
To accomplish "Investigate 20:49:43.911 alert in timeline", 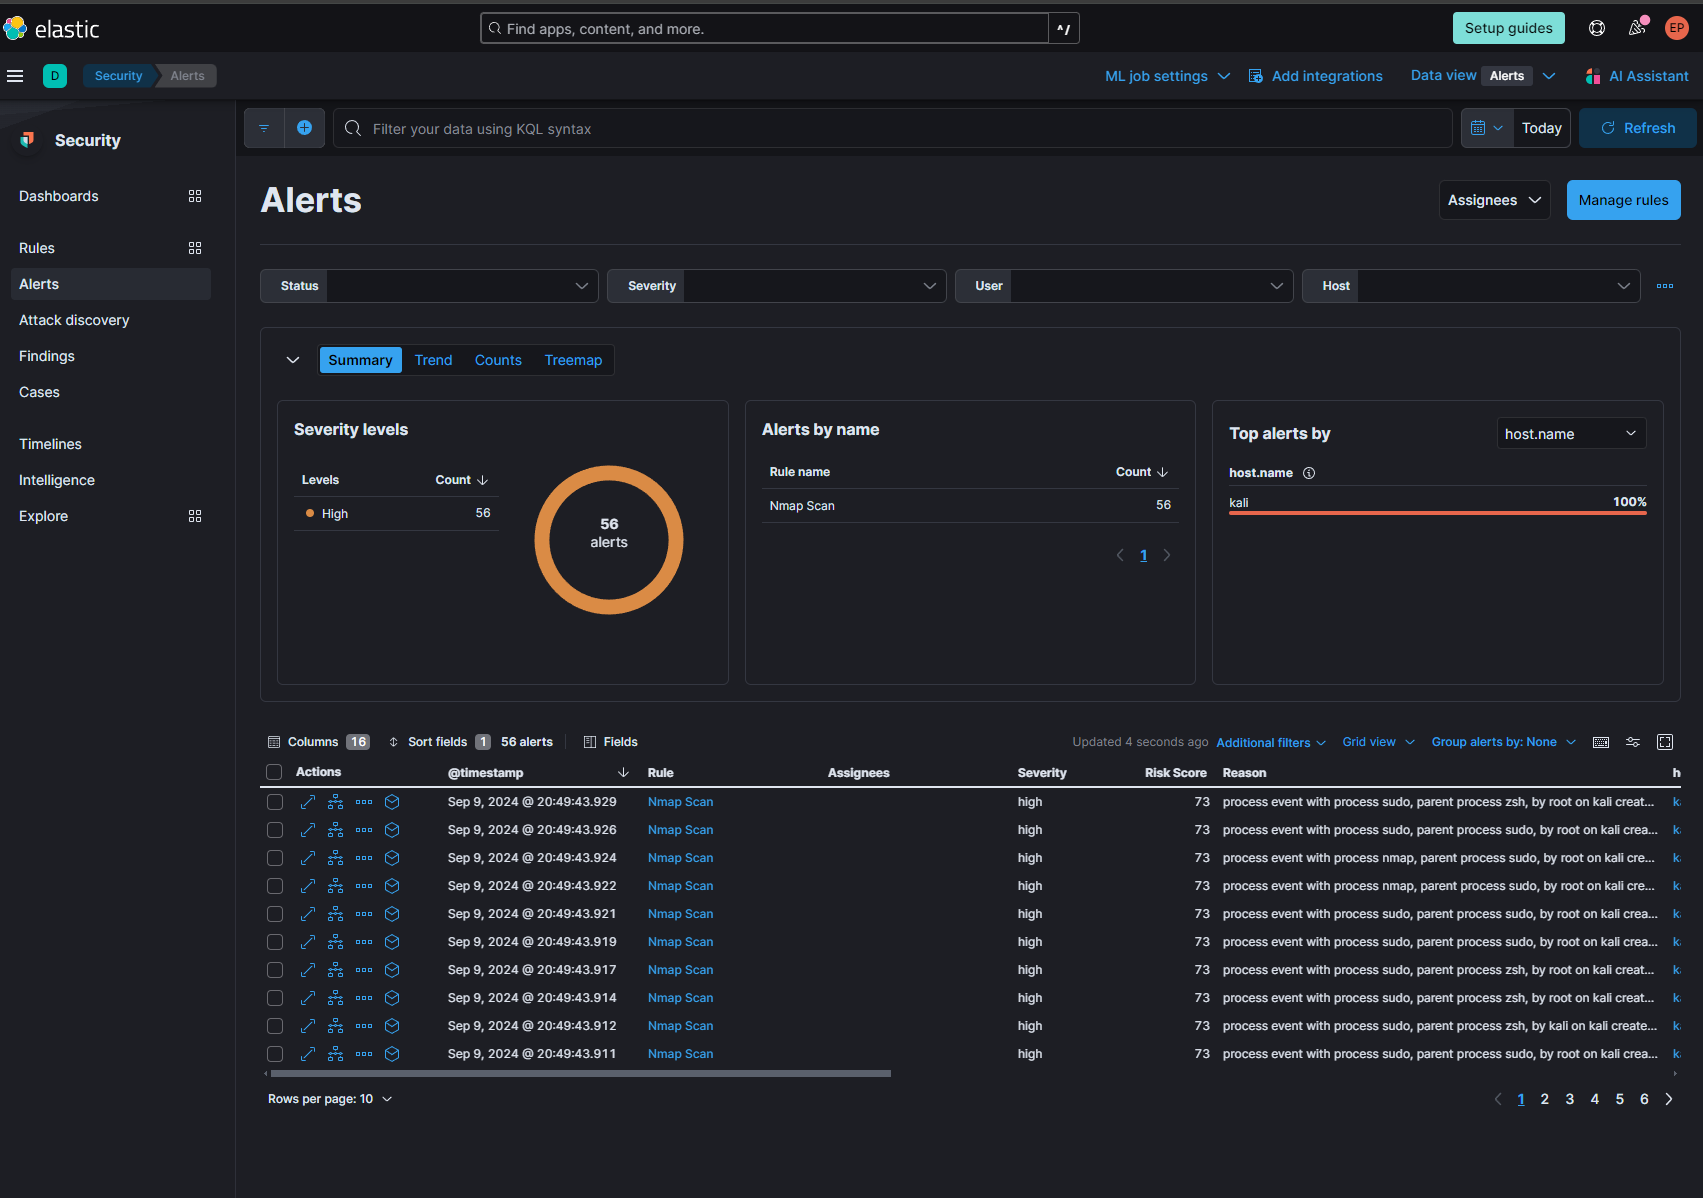I will click(x=392, y=1054).
